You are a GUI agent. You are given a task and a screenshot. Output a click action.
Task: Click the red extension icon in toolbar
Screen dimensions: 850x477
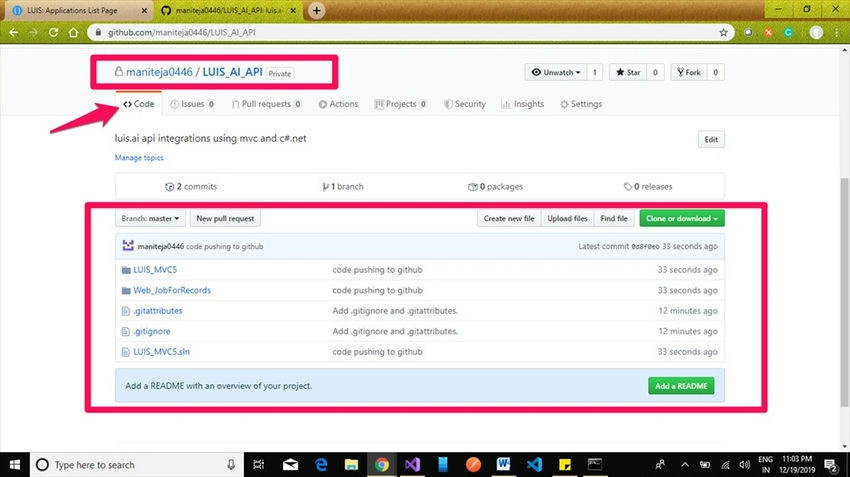click(x=768, y=33)
